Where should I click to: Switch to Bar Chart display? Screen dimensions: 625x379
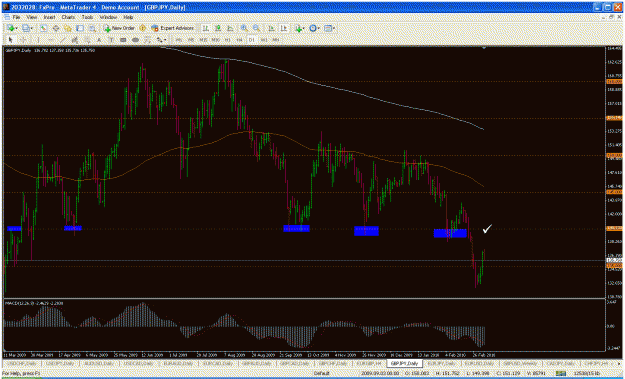(205, 28)
